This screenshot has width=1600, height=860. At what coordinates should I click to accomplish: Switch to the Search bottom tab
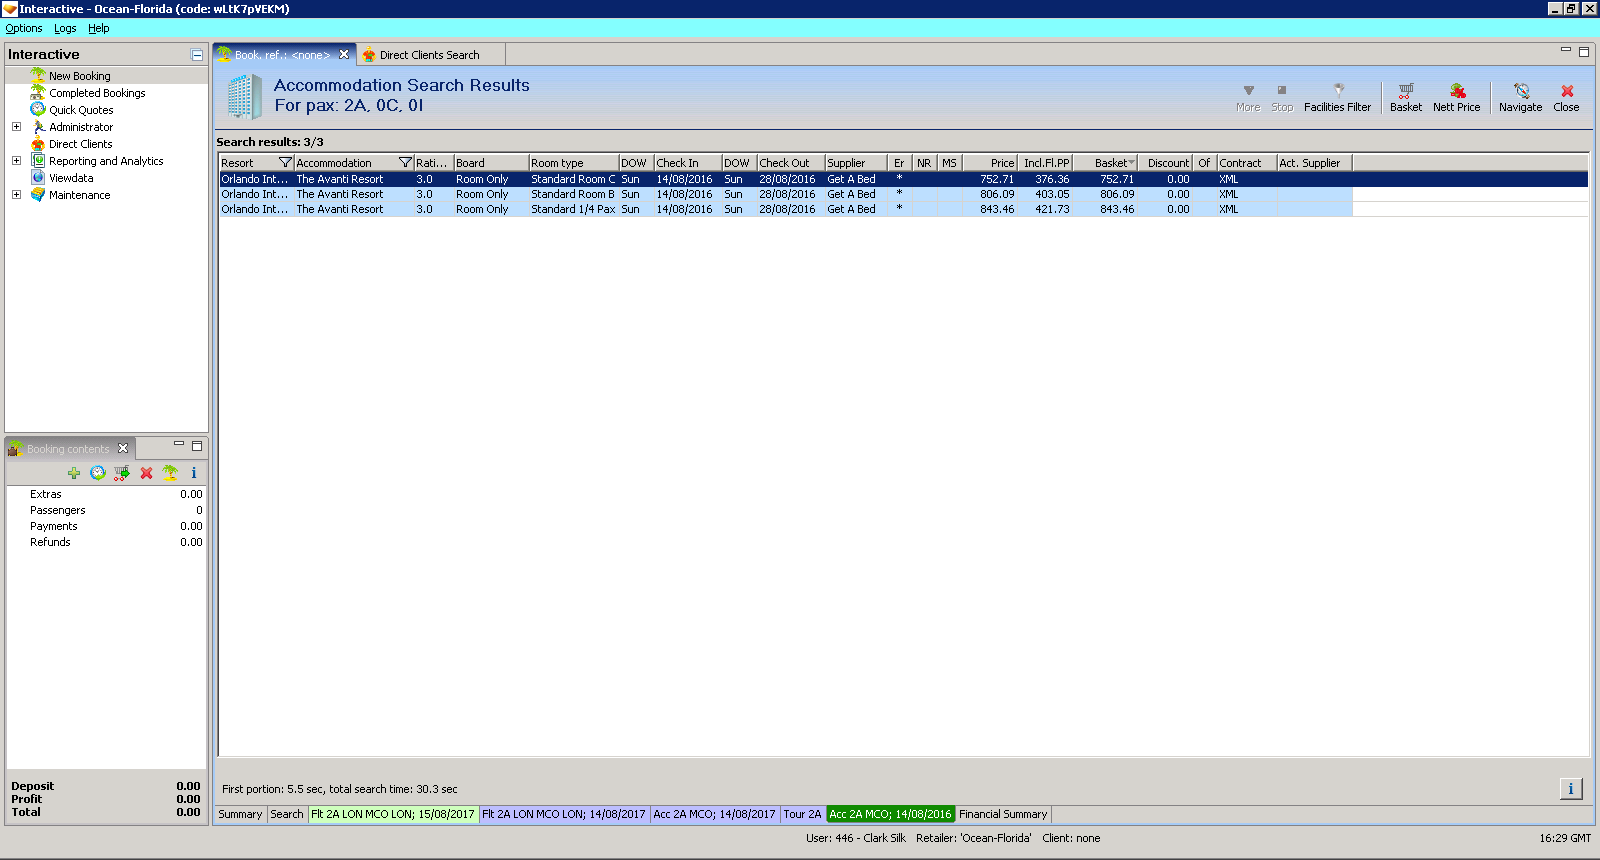287,814
